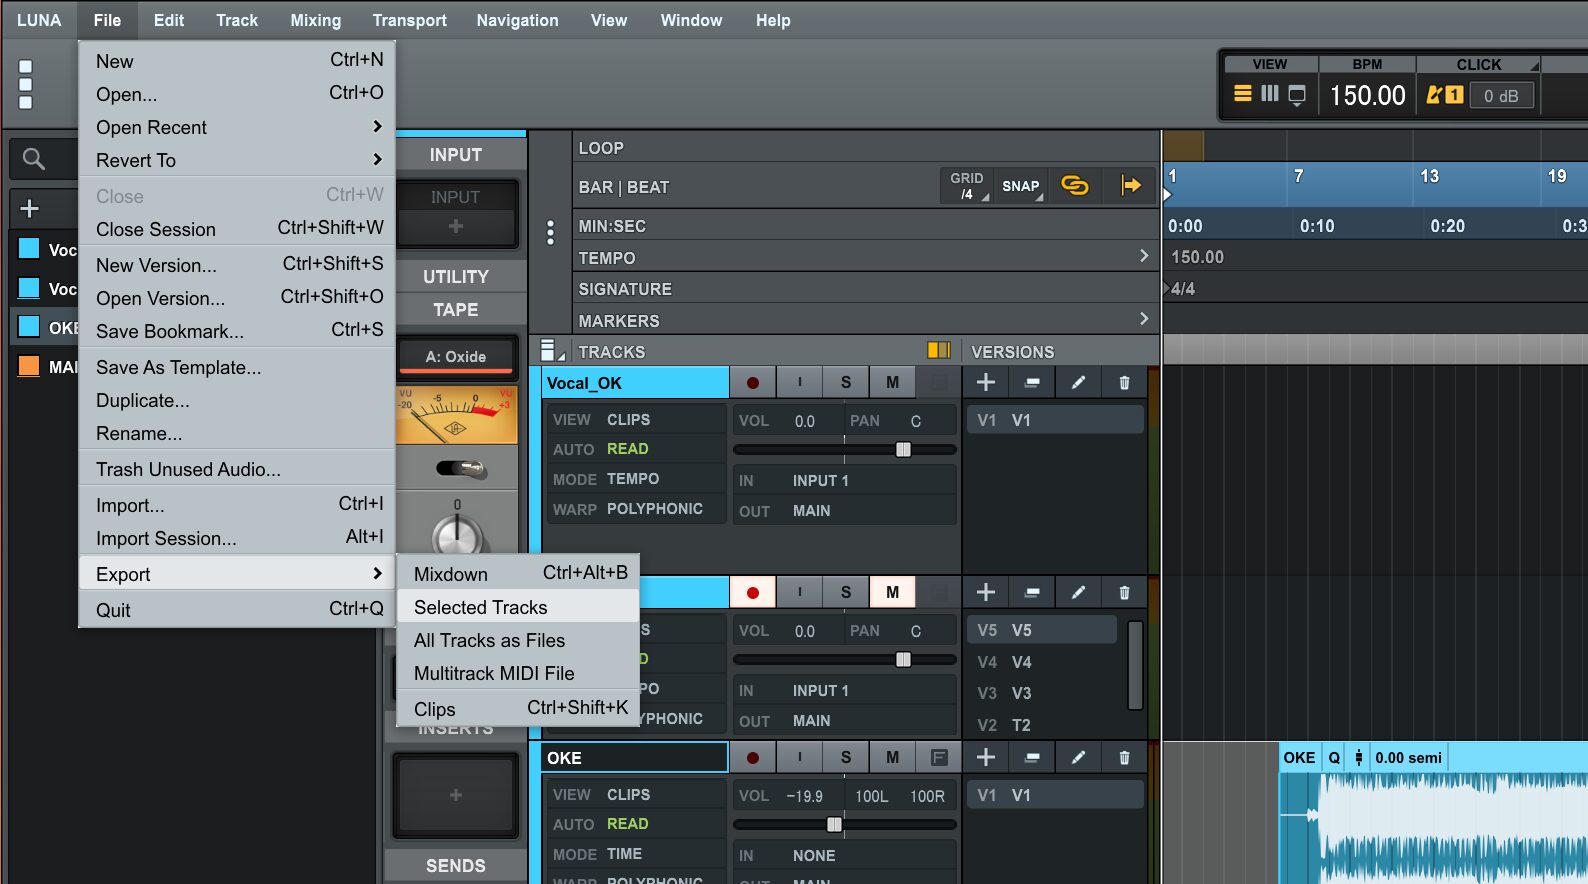Open the GRID /4 dropdown
The height and width of the screenshot is (884, 1588).
(x=966, y=186)
